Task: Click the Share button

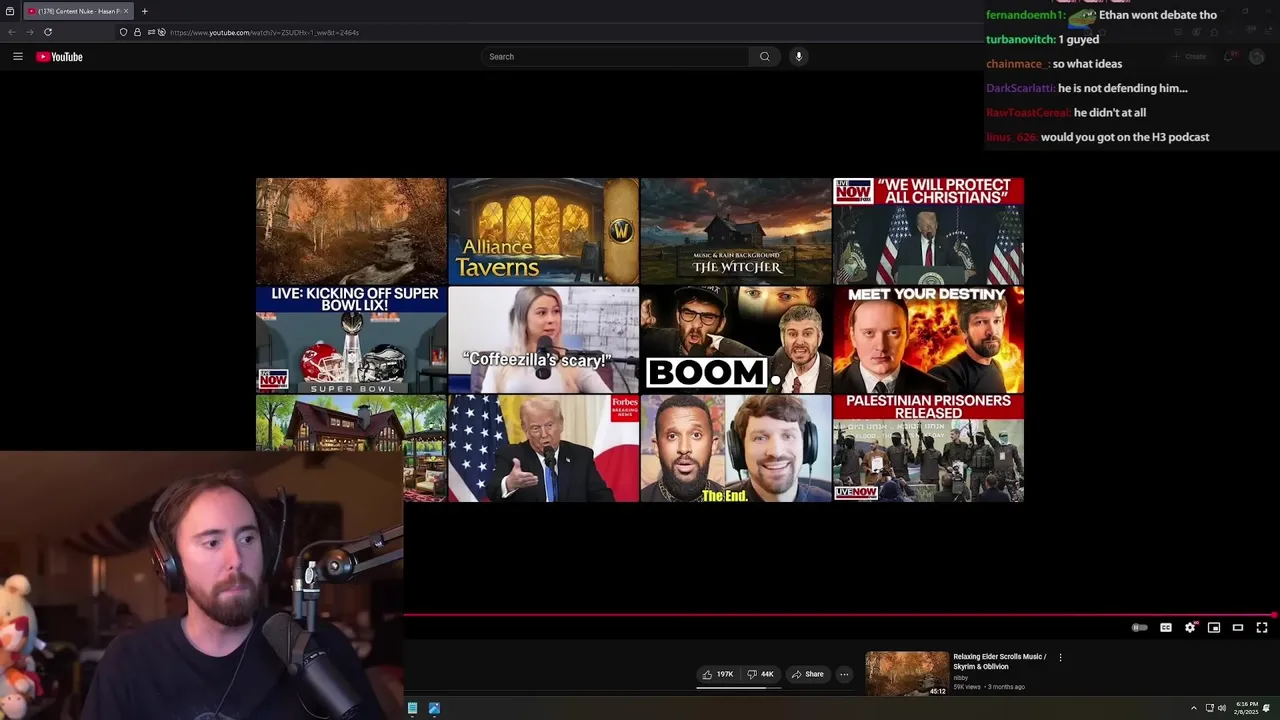Action: (808, 674)
